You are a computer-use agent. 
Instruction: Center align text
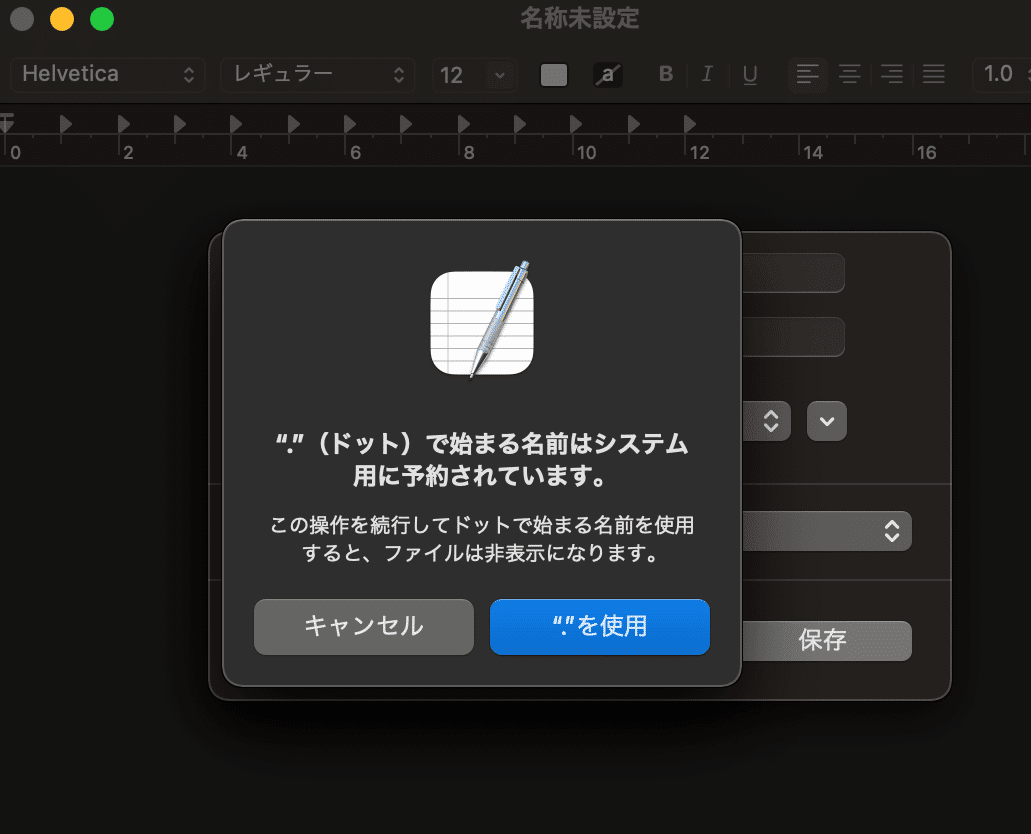pos(850,74)
